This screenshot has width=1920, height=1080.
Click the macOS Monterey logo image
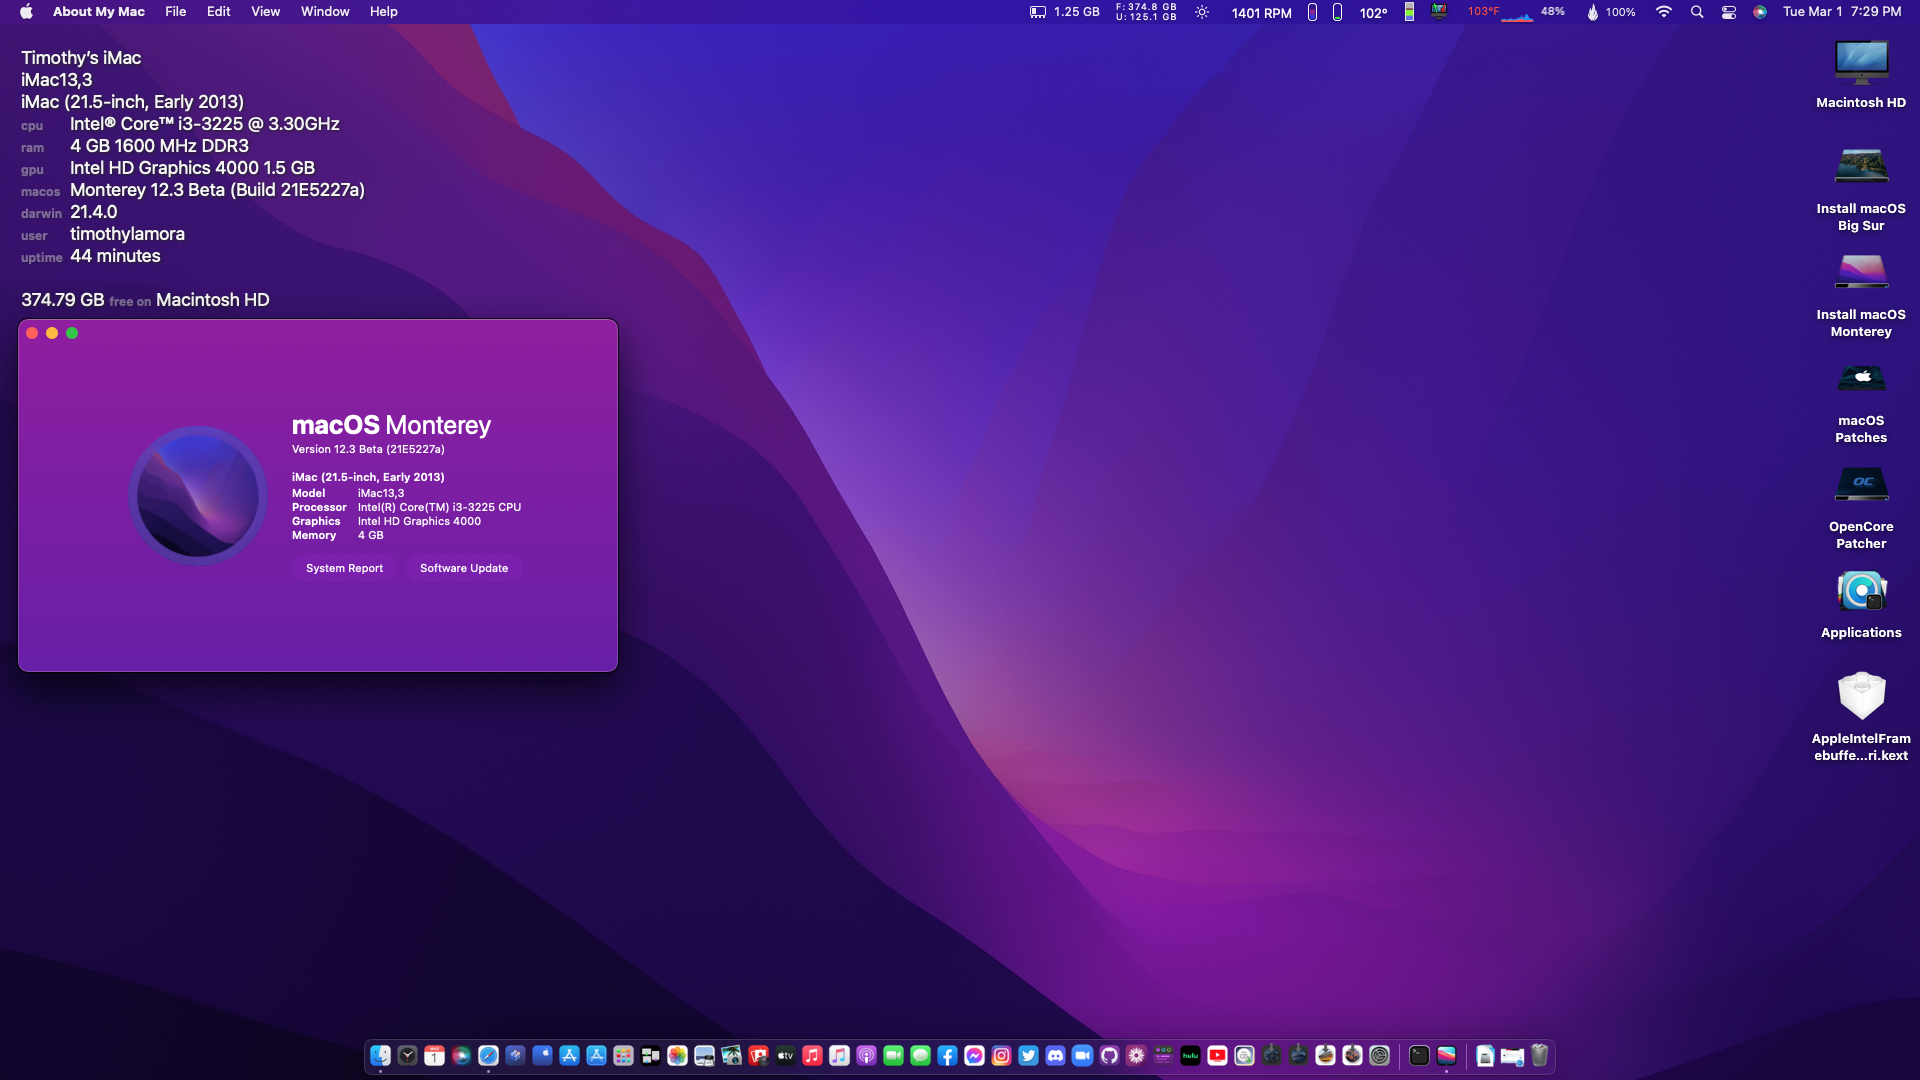198,495
